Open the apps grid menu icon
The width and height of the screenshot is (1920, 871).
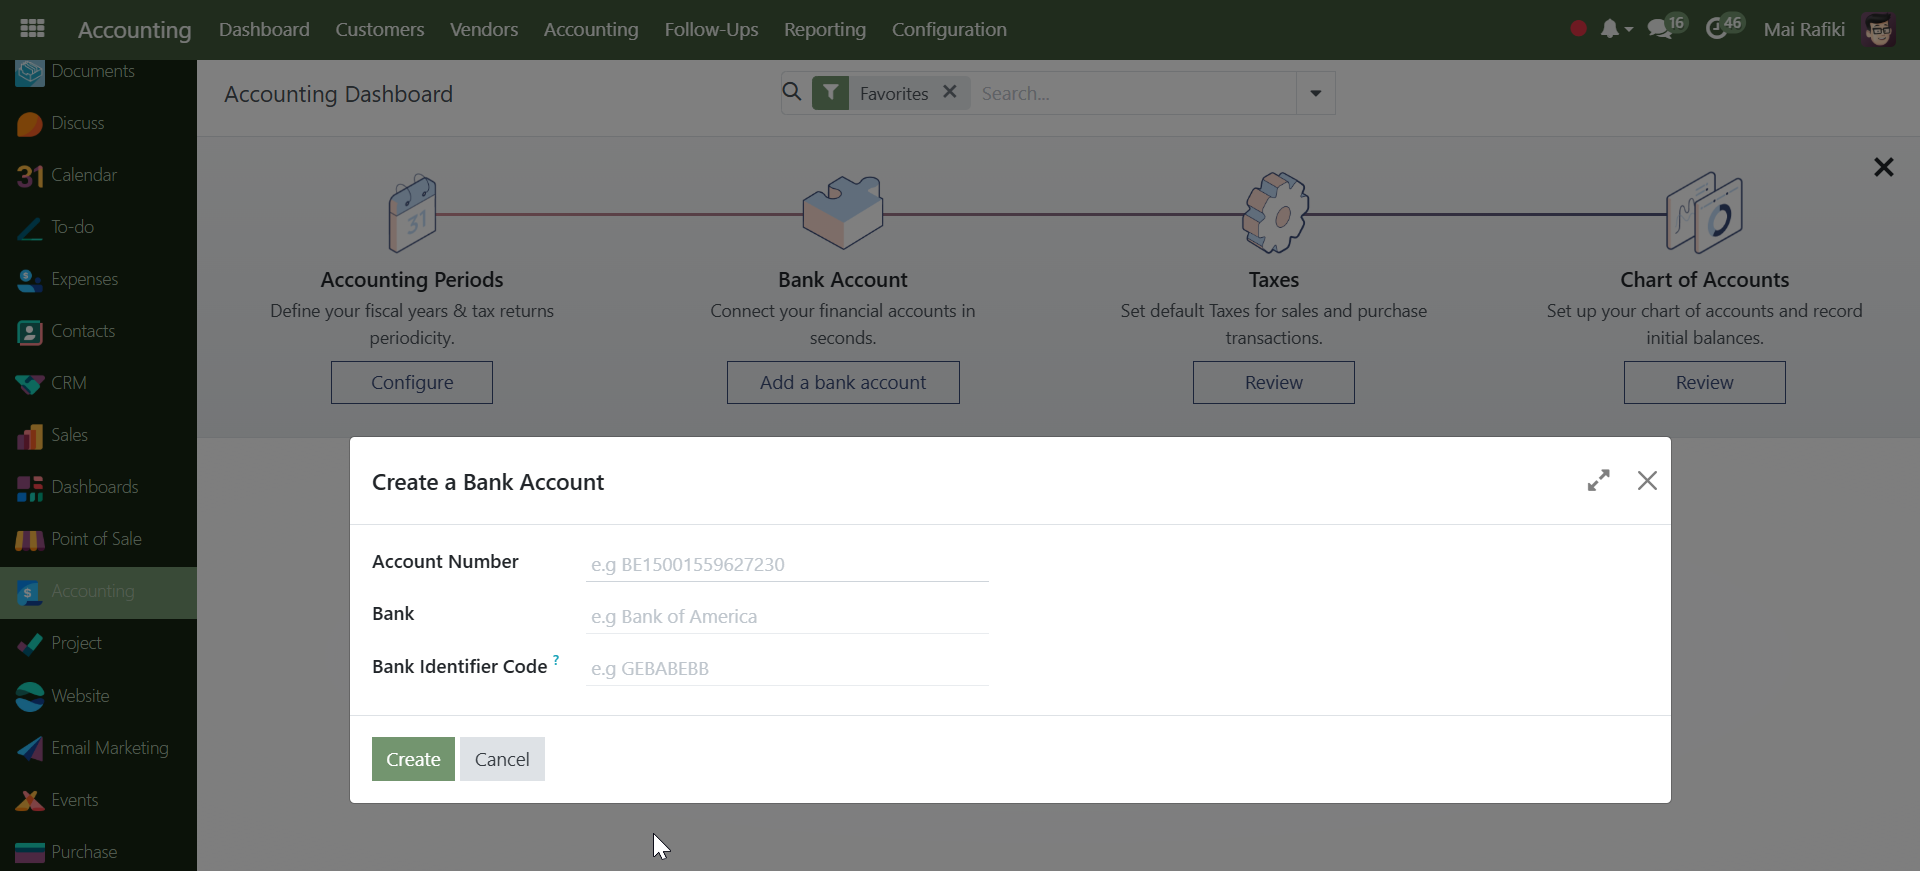[32, 29]
